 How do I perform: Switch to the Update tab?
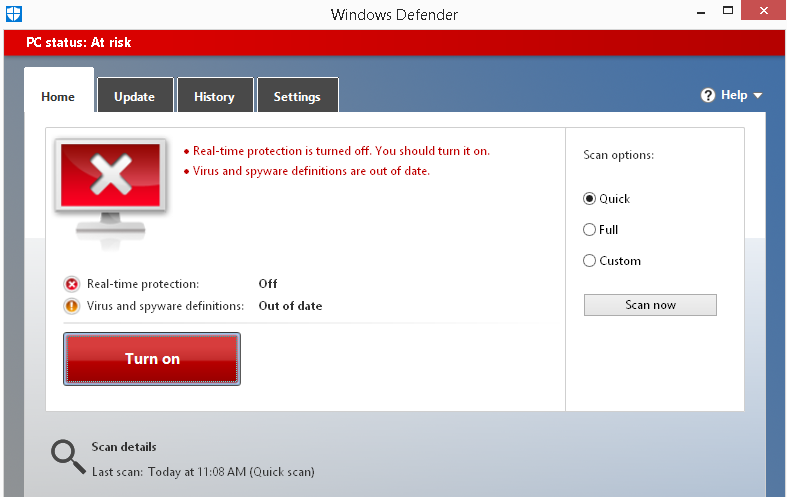pos(134,97)
